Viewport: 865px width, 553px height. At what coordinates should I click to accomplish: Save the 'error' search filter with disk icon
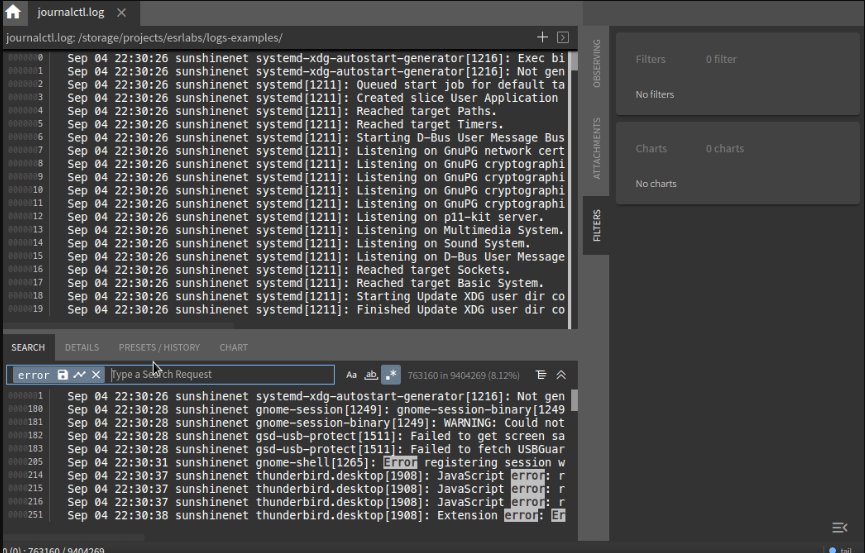(x=63, y=375)
